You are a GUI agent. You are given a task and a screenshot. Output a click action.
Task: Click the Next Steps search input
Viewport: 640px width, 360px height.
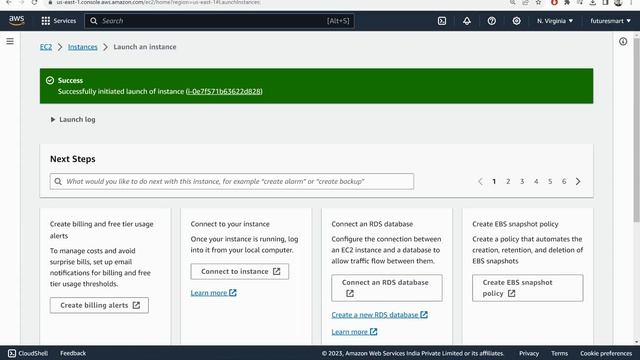tap(232, 181)
